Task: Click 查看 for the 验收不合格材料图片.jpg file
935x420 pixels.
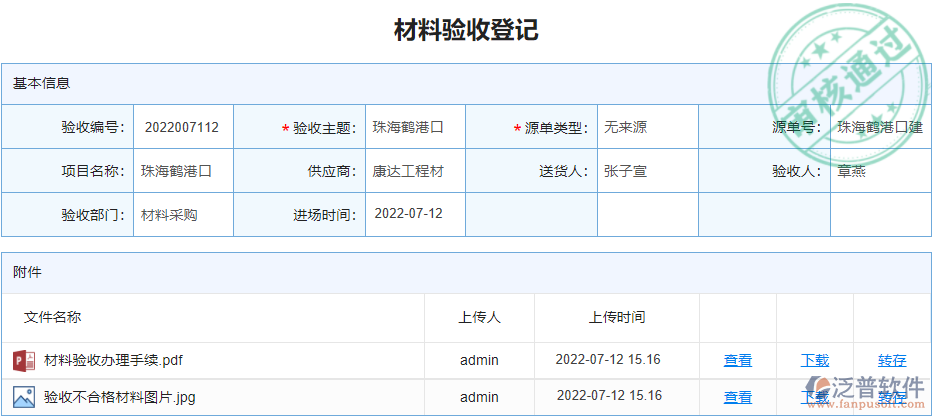Action: pos(738,397)
